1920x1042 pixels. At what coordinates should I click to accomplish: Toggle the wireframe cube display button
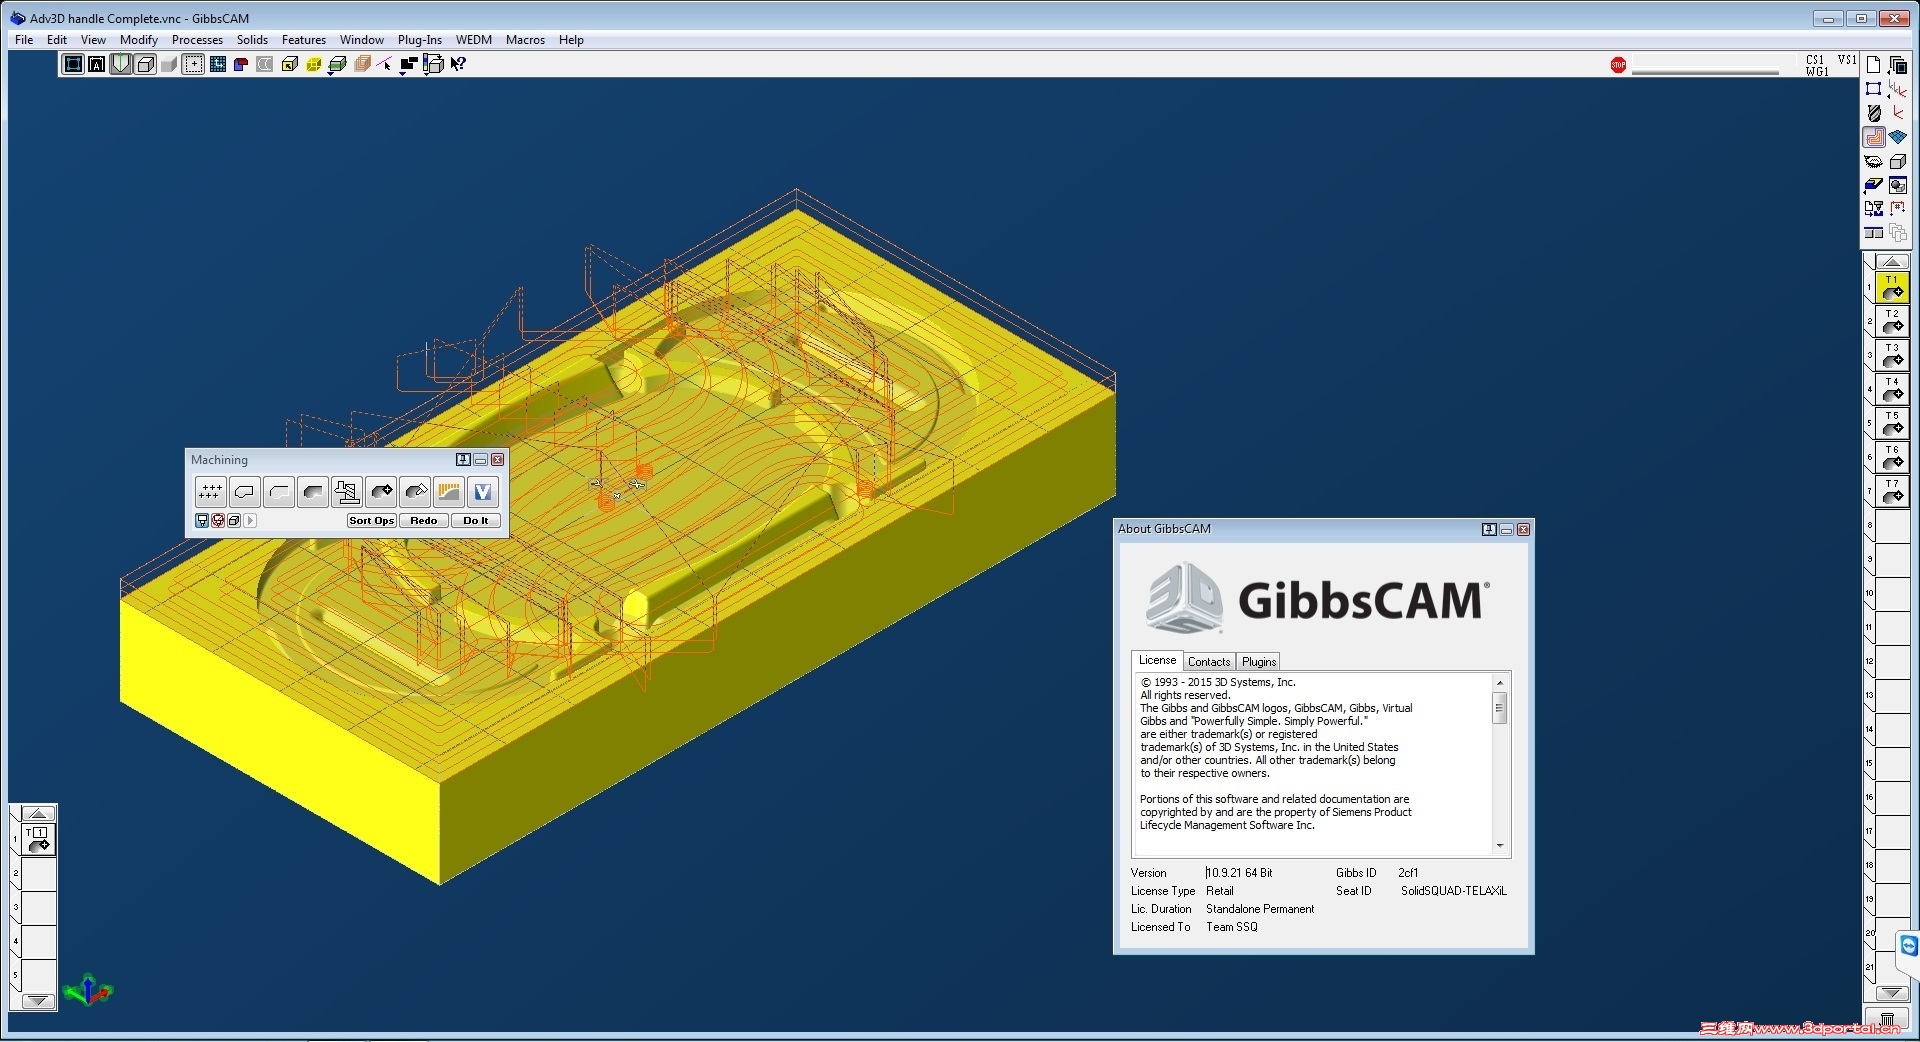click(x=145, y=64)
